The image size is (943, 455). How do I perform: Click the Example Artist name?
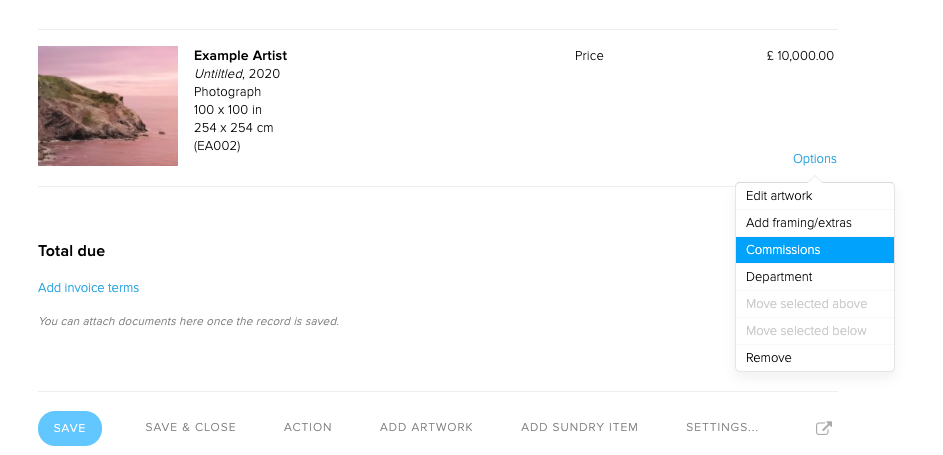241,56
